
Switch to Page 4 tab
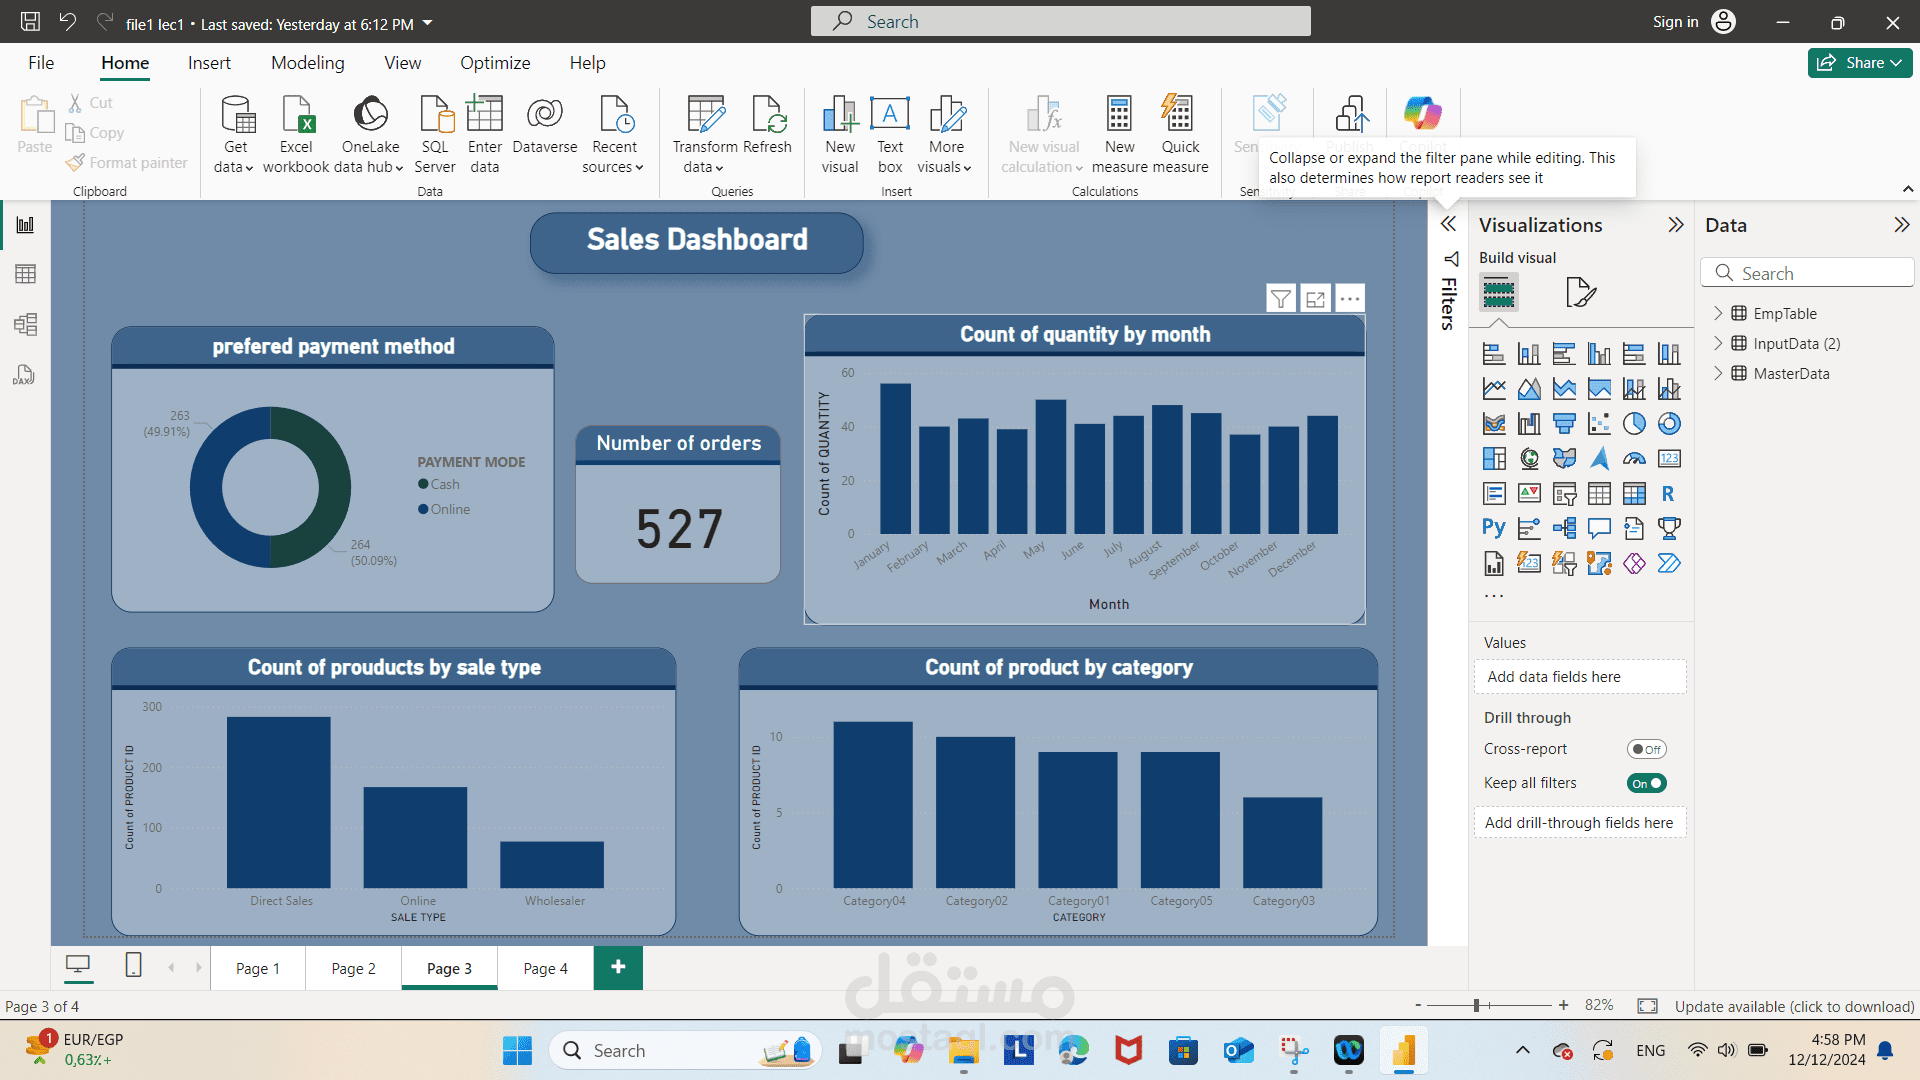point(545,968)
